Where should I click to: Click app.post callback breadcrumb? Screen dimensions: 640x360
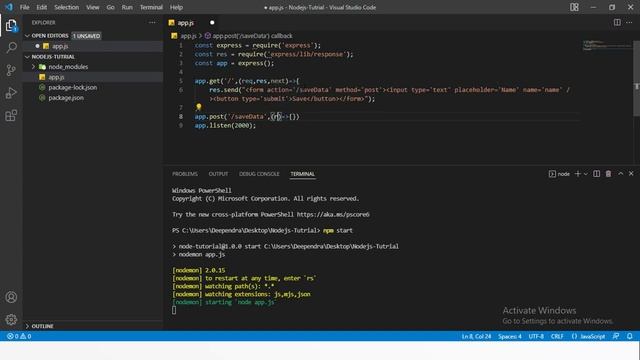point(252,36)
